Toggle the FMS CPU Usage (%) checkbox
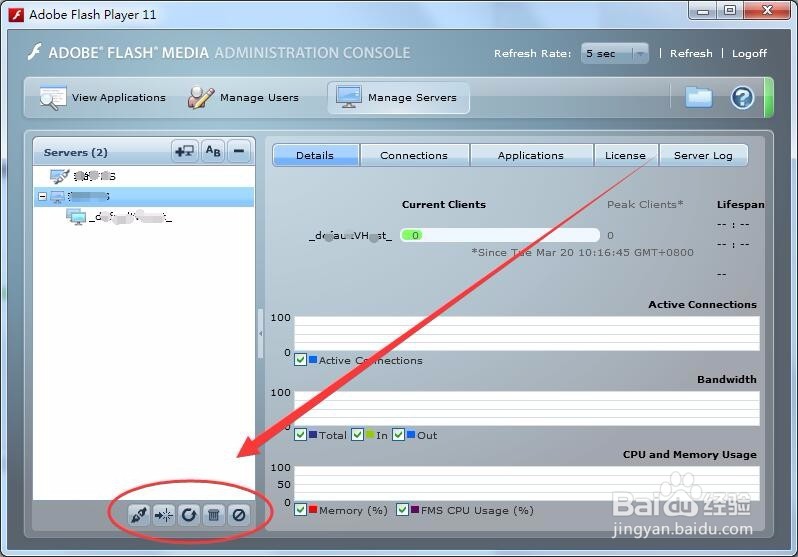798x557 pixels. click(402, 510)
